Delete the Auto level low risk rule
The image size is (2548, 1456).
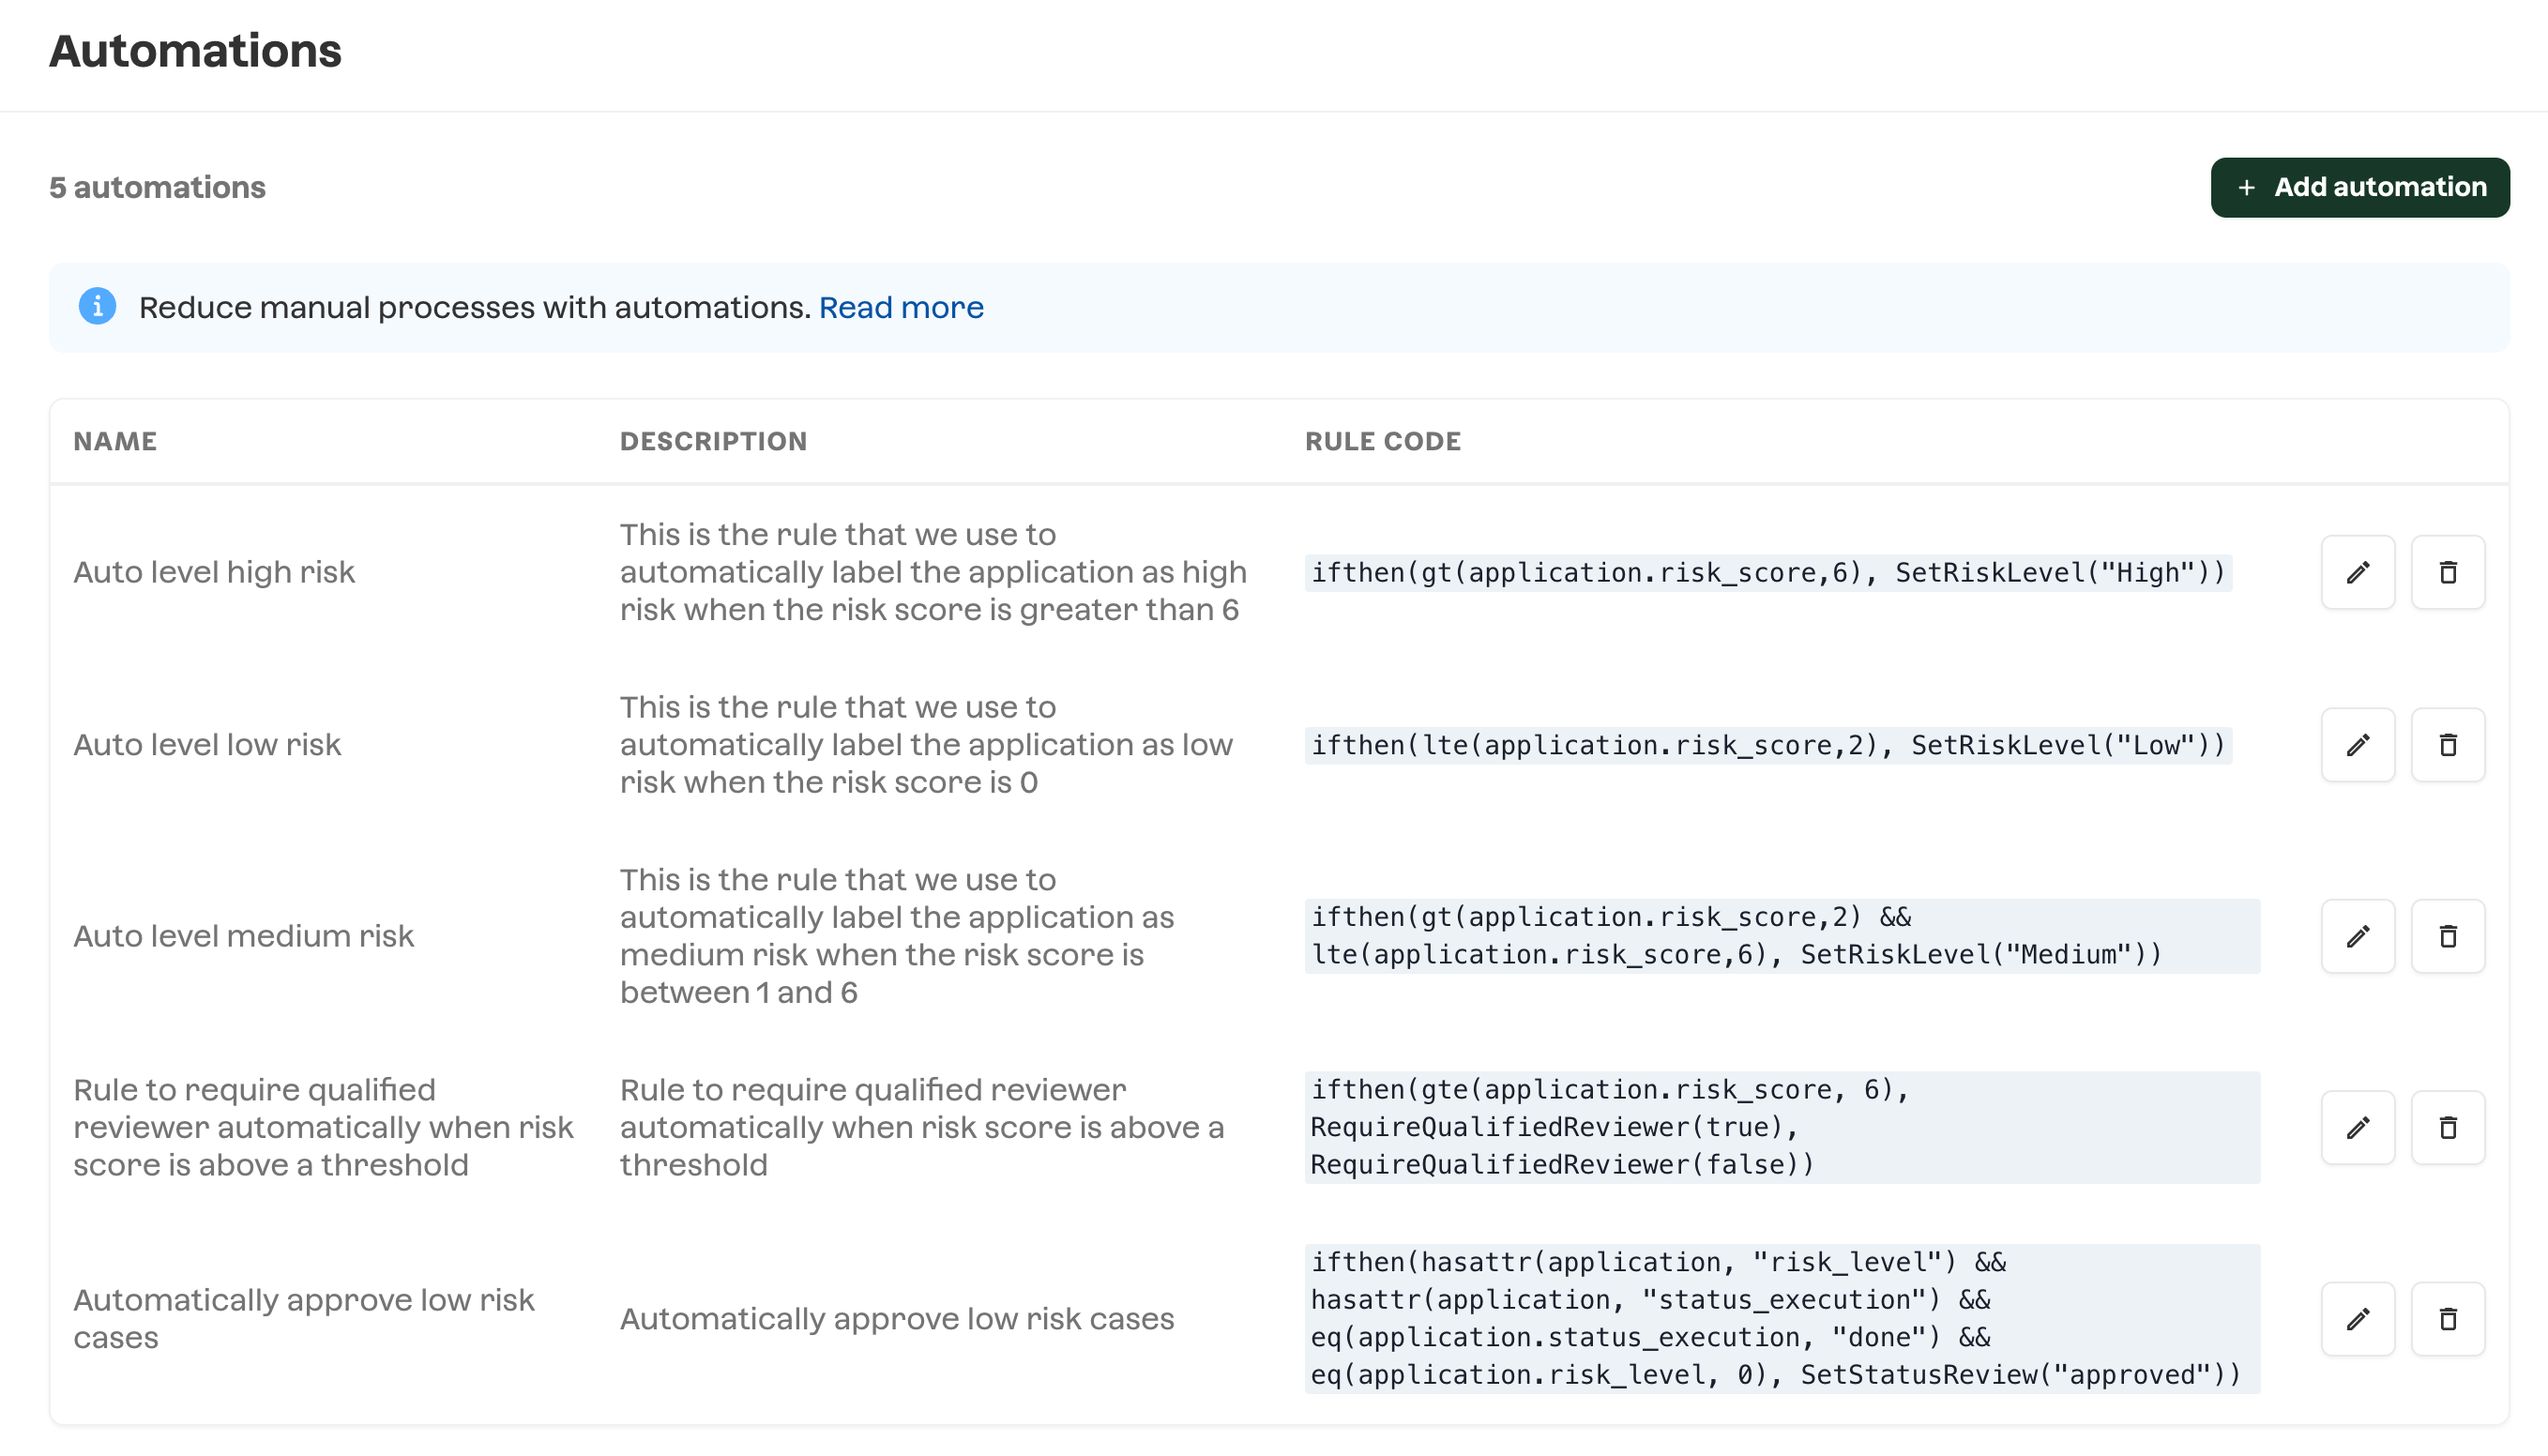tap(2447, 745)
